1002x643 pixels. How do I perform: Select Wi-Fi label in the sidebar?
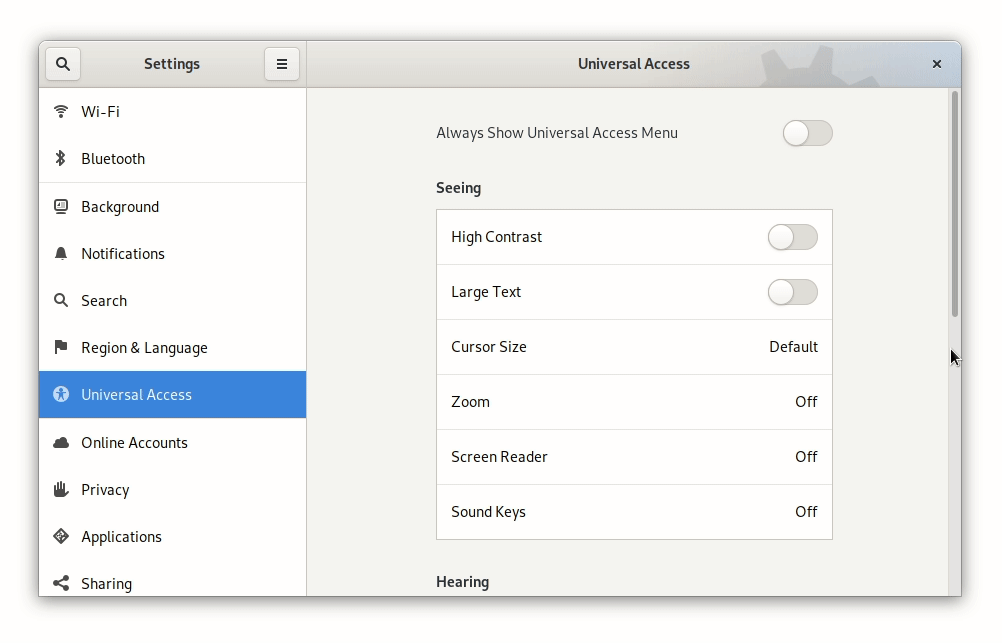100,112
